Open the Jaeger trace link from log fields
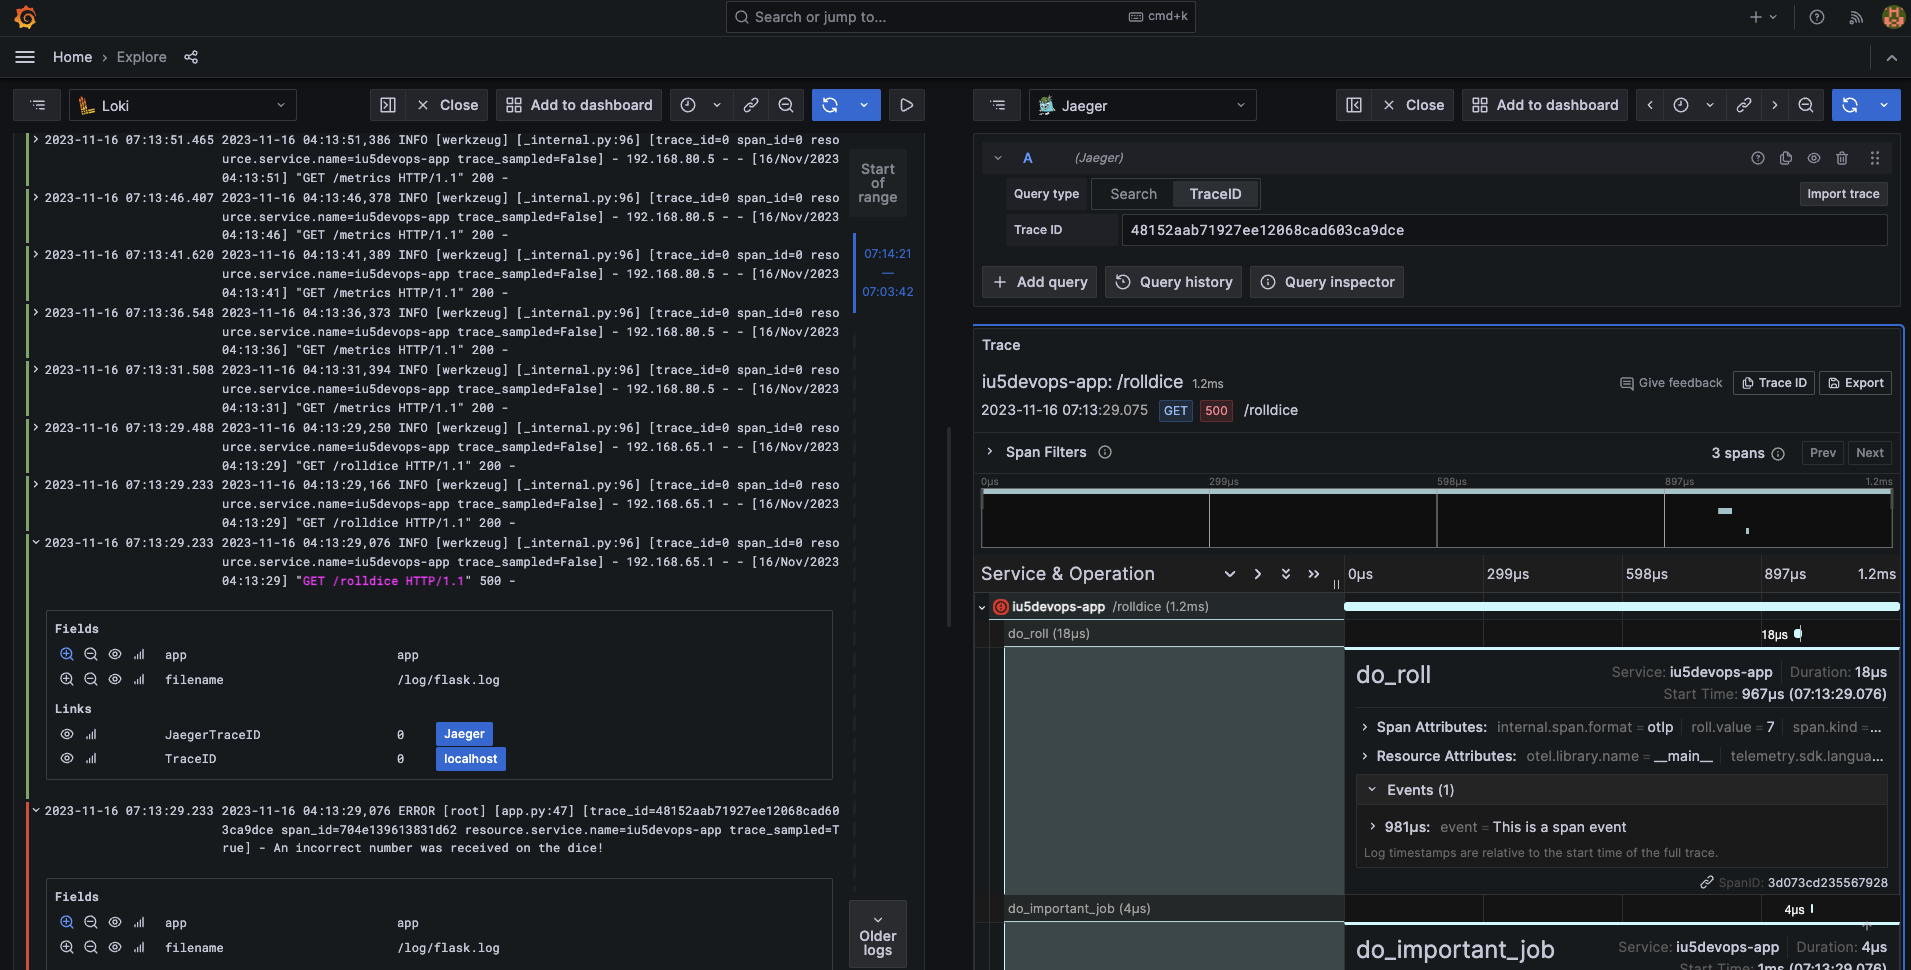 [x=463, y=733]
